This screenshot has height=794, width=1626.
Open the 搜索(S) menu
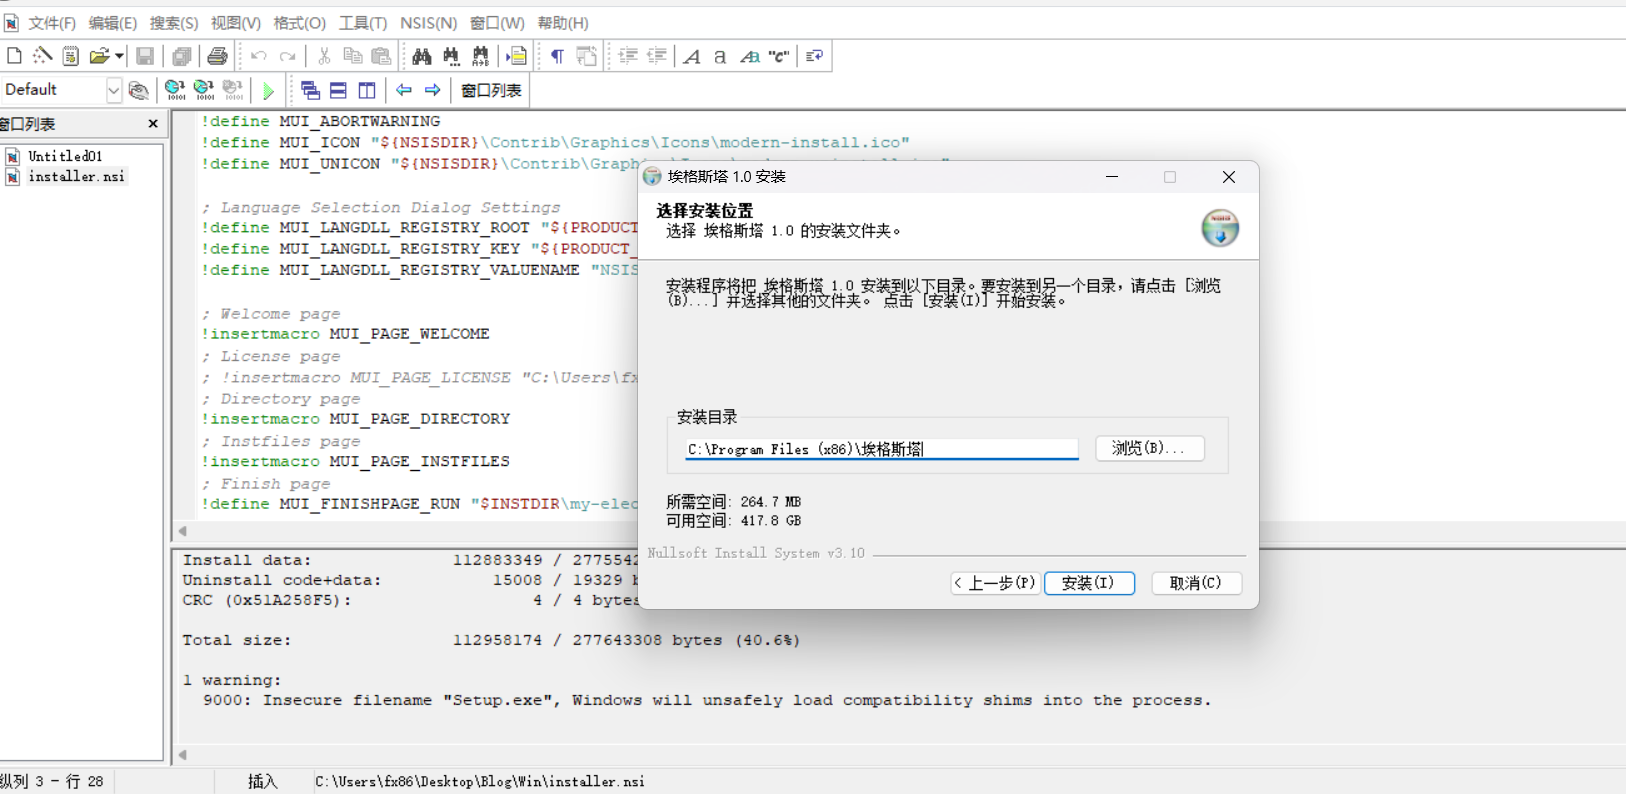pyautogui.click(x=174, y=22)
